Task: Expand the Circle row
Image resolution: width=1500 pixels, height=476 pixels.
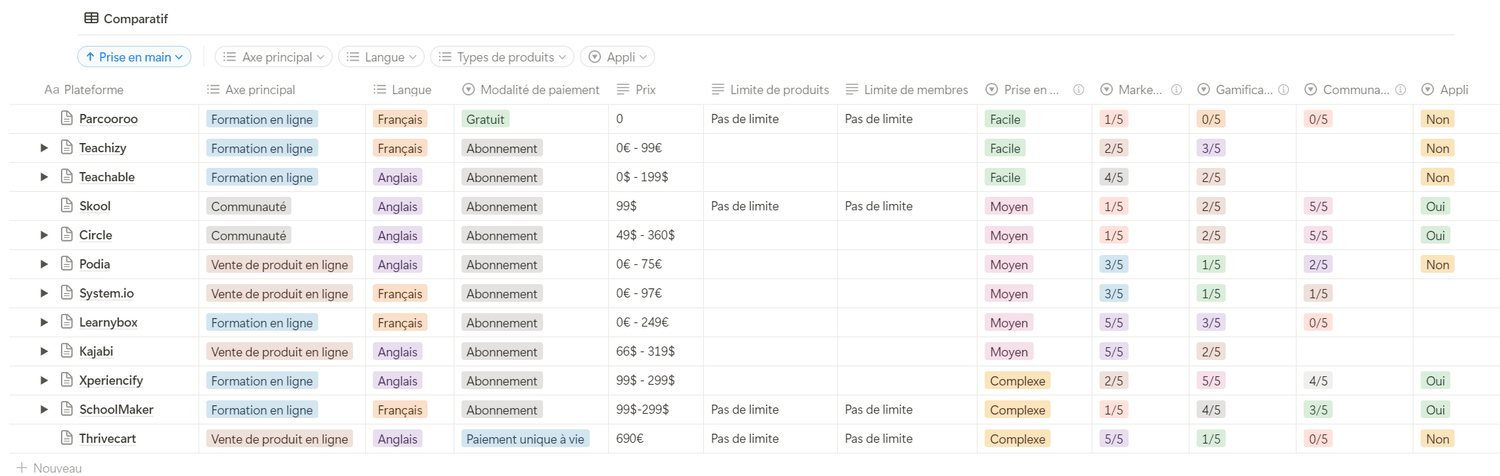Action: 44,235
